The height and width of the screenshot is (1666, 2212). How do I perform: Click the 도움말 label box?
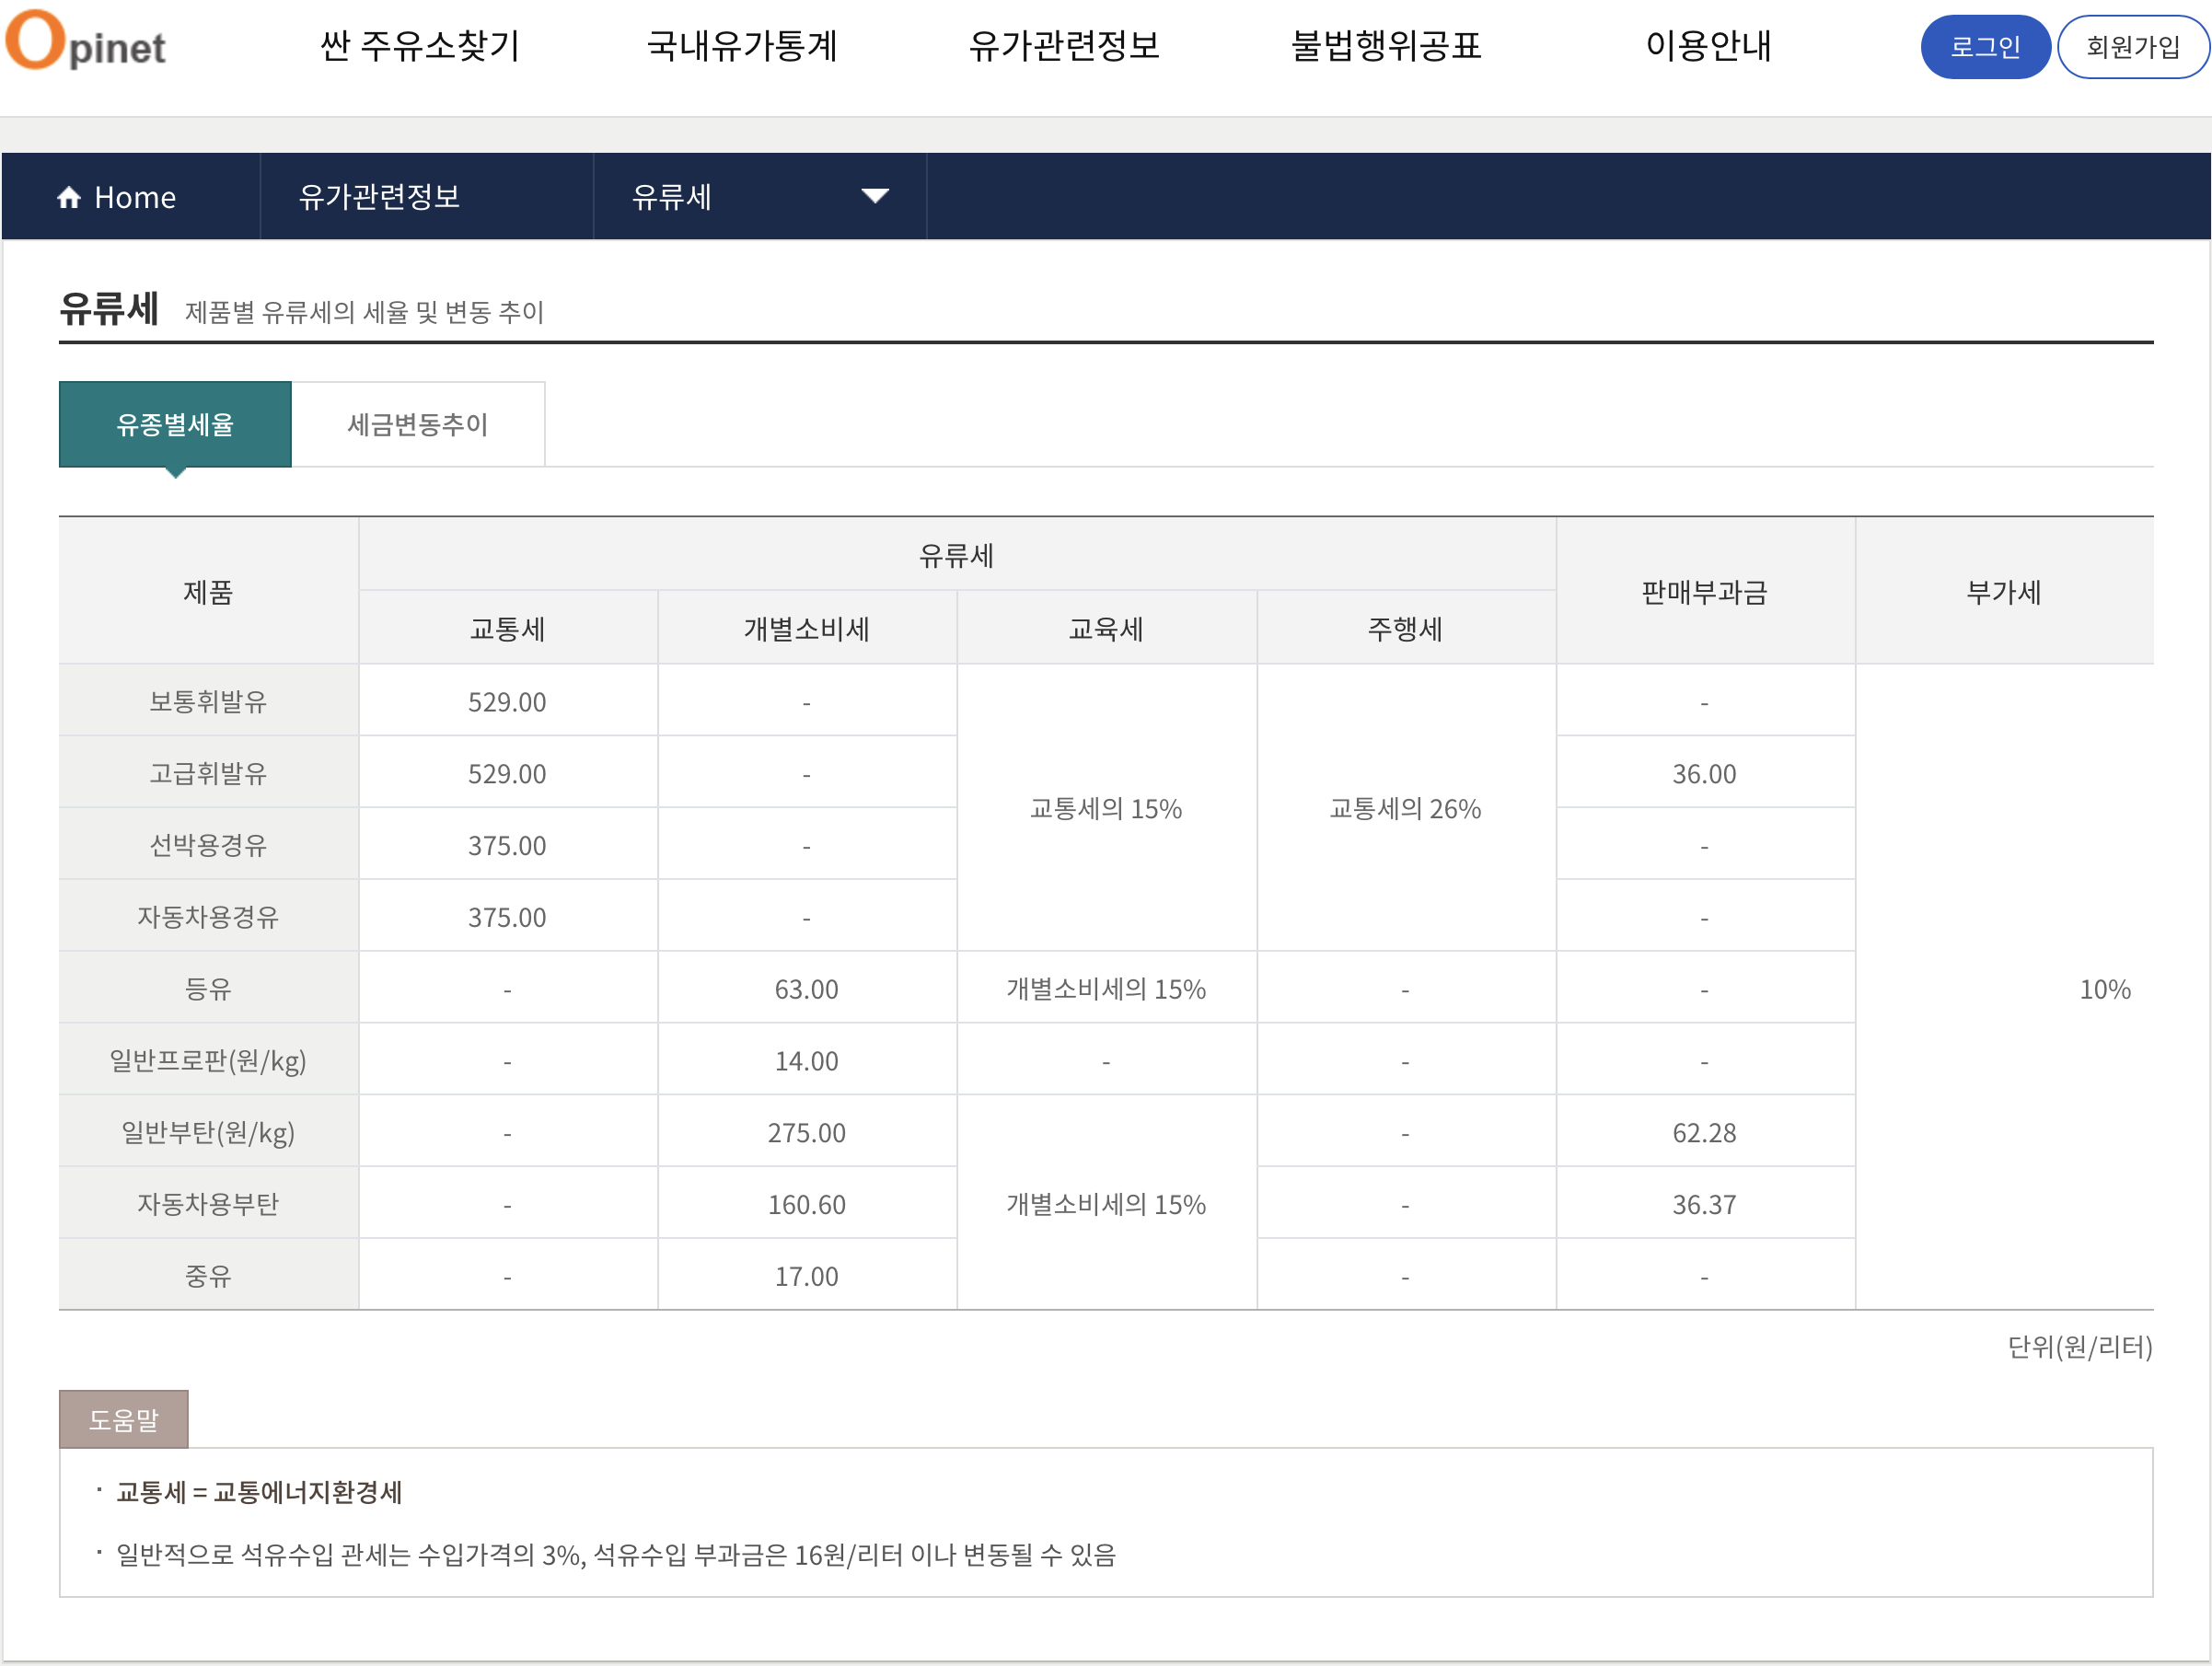(123, 1419)
